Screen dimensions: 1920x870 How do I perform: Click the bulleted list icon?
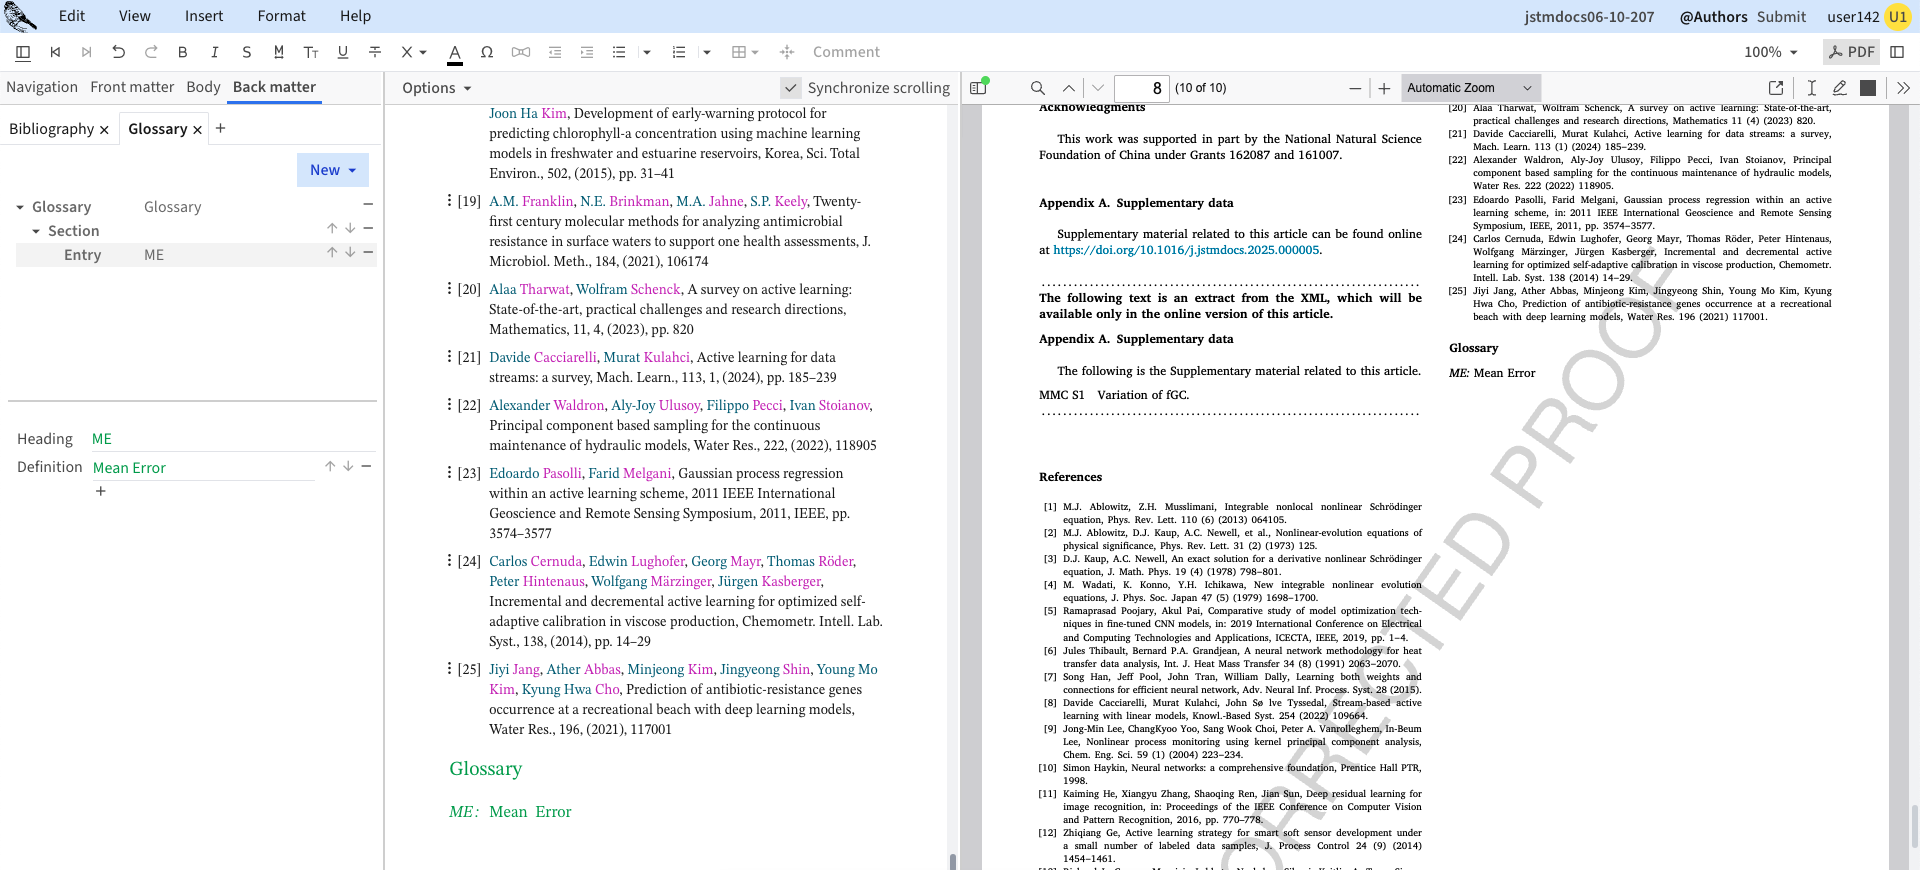tap(619, 52)
